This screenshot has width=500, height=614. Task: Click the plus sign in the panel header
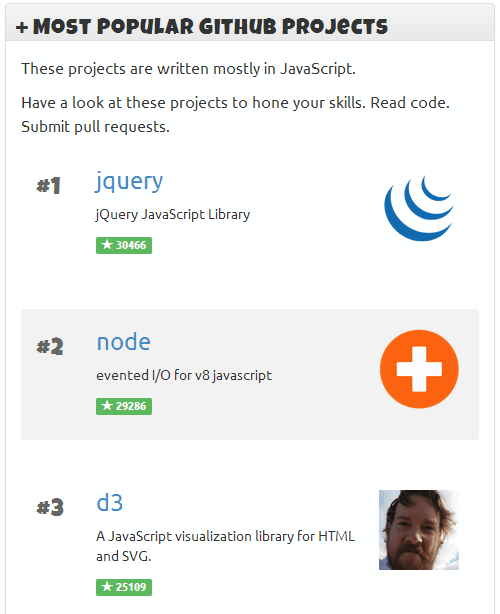pyautogui.click(x=22, y=27)
